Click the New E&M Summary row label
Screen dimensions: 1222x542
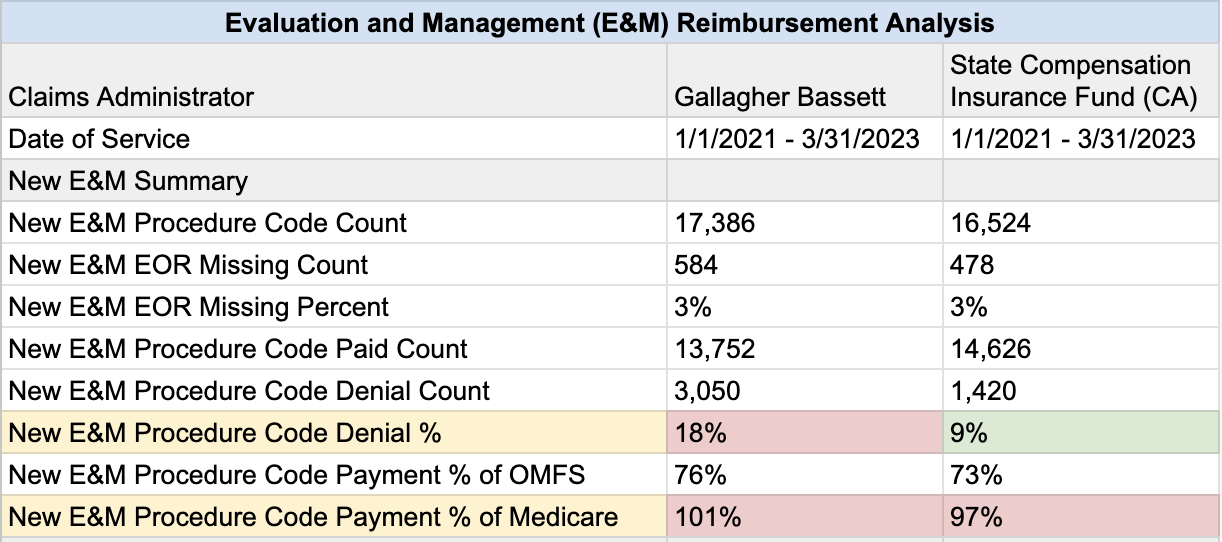tap(334, 181)
